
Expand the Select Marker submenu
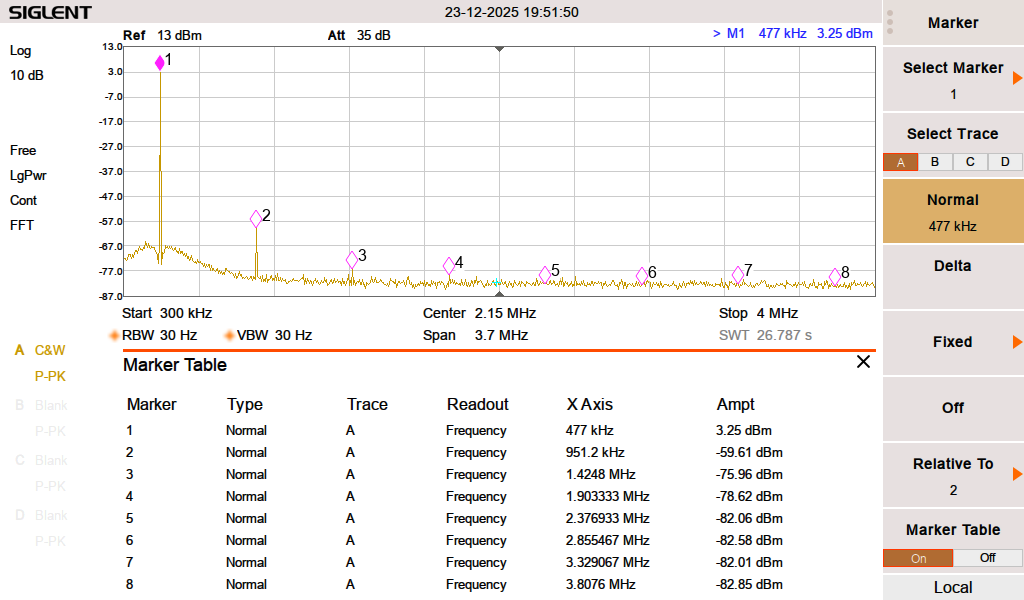[953, 79]
